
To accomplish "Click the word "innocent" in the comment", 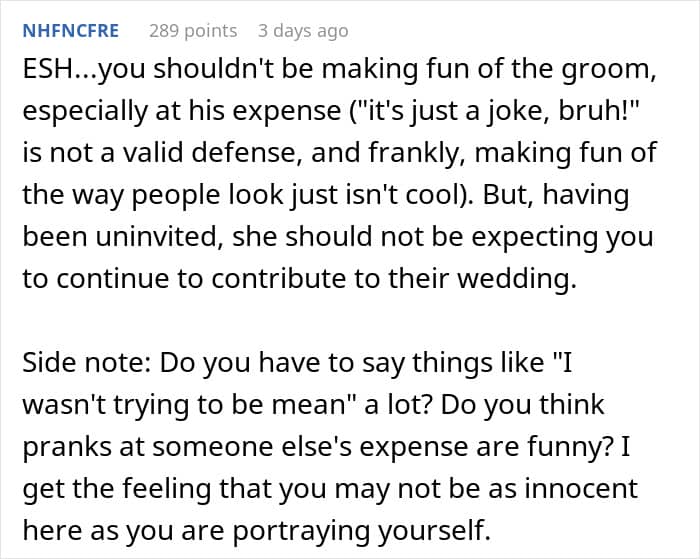I will click(x=581, y=488).
